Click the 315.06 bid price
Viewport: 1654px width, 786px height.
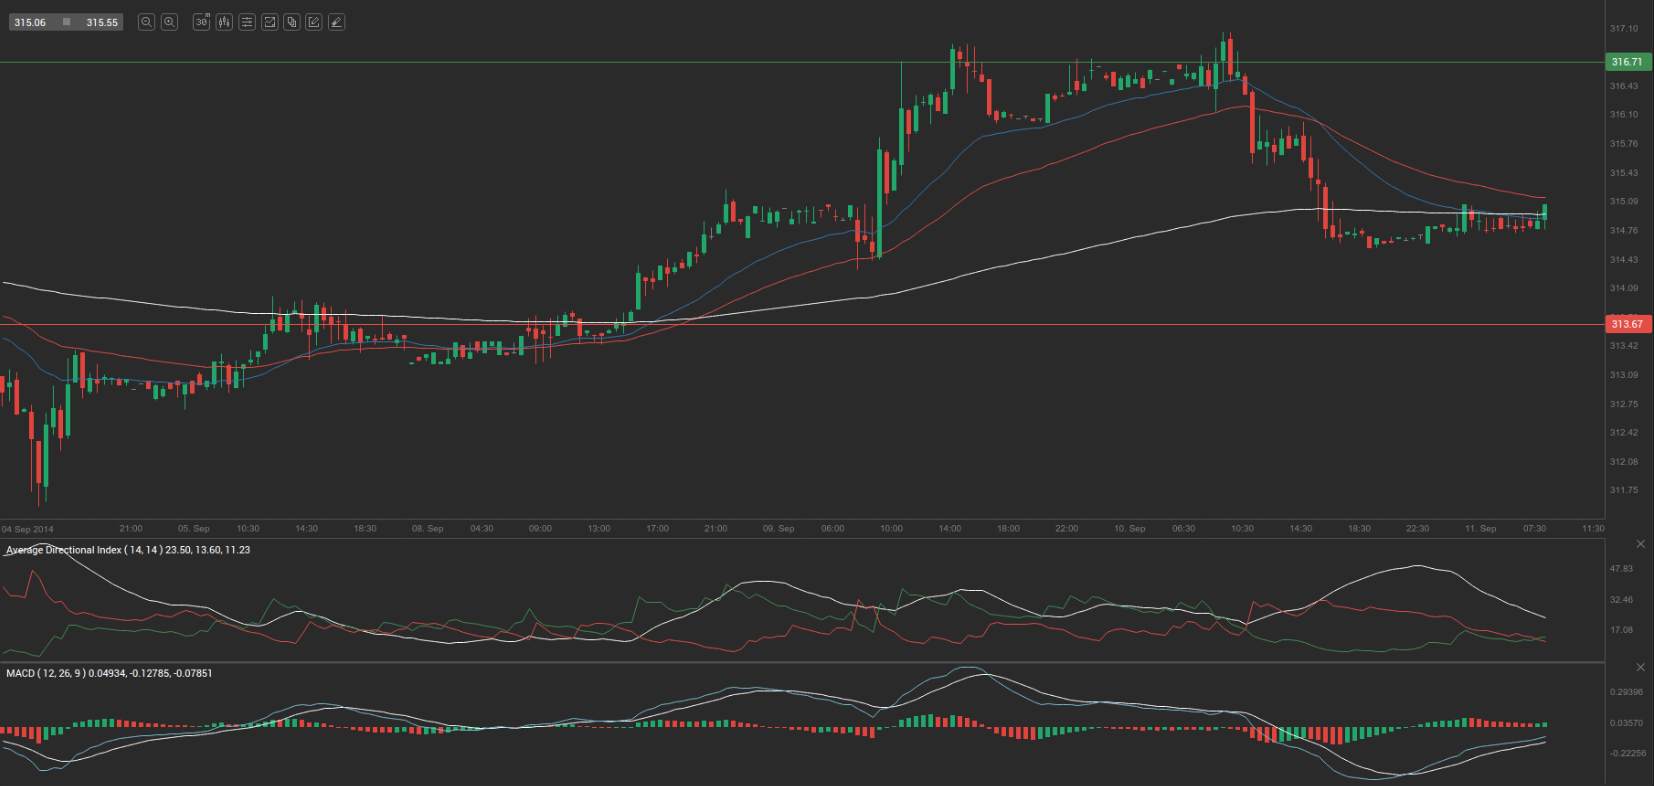[x=30, y=22]
